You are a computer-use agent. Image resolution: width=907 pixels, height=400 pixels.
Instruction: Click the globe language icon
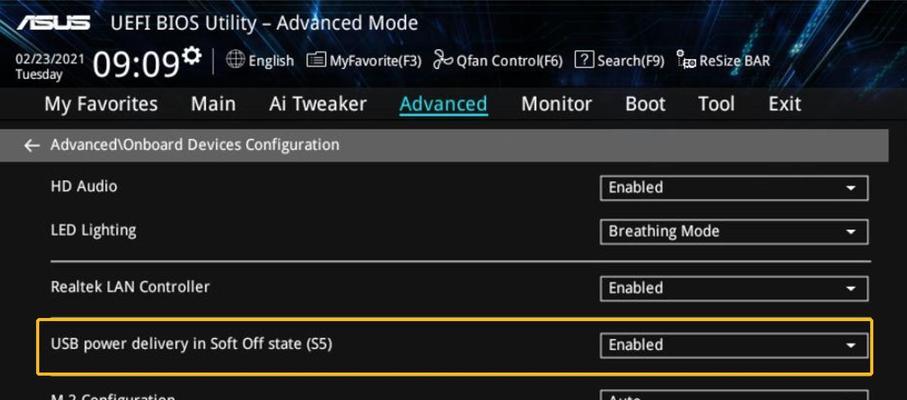click(235, 60)
